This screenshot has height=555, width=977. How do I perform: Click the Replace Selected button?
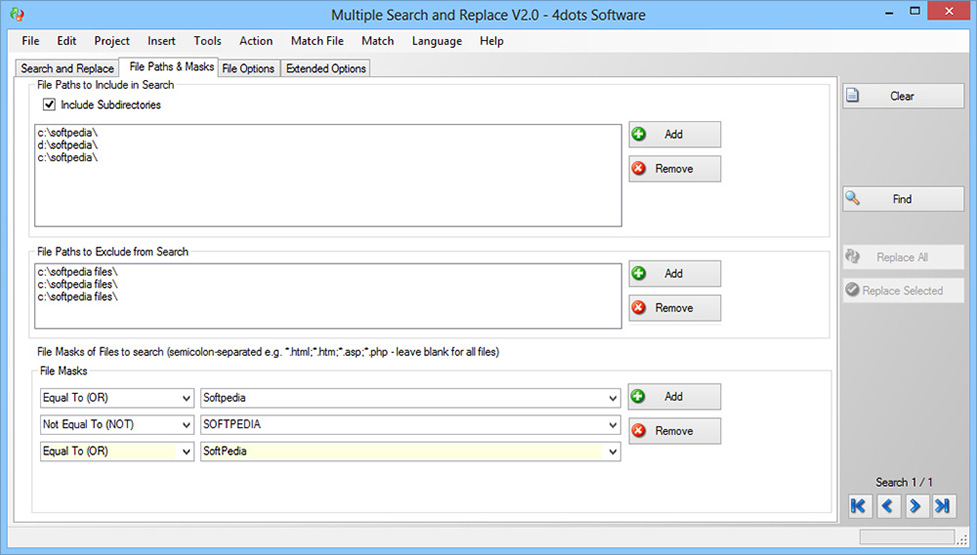(x=903, y=290)
